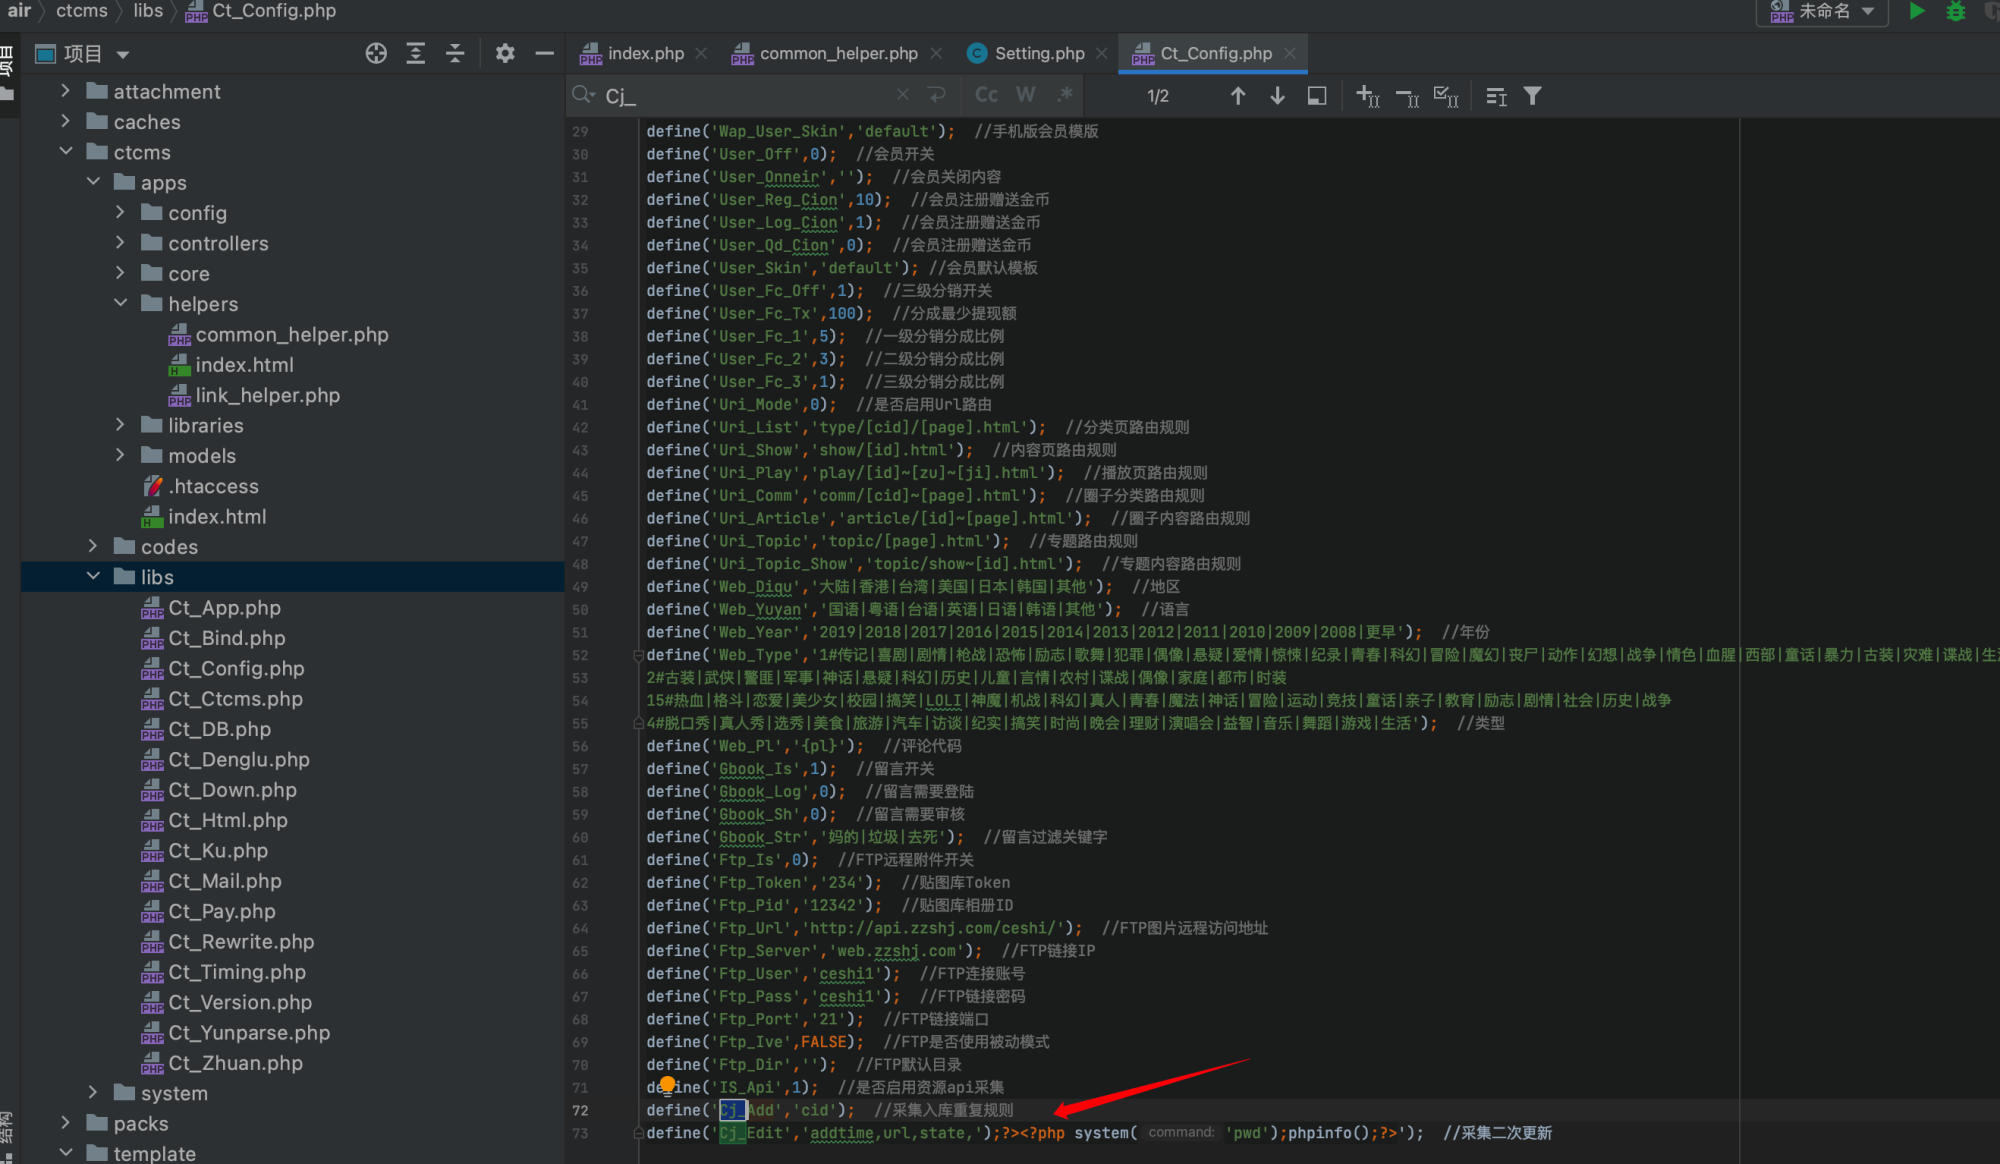Click the green Run button
The width and height of the screenshot is (2000, 1164).
[x=1916, y=12]
